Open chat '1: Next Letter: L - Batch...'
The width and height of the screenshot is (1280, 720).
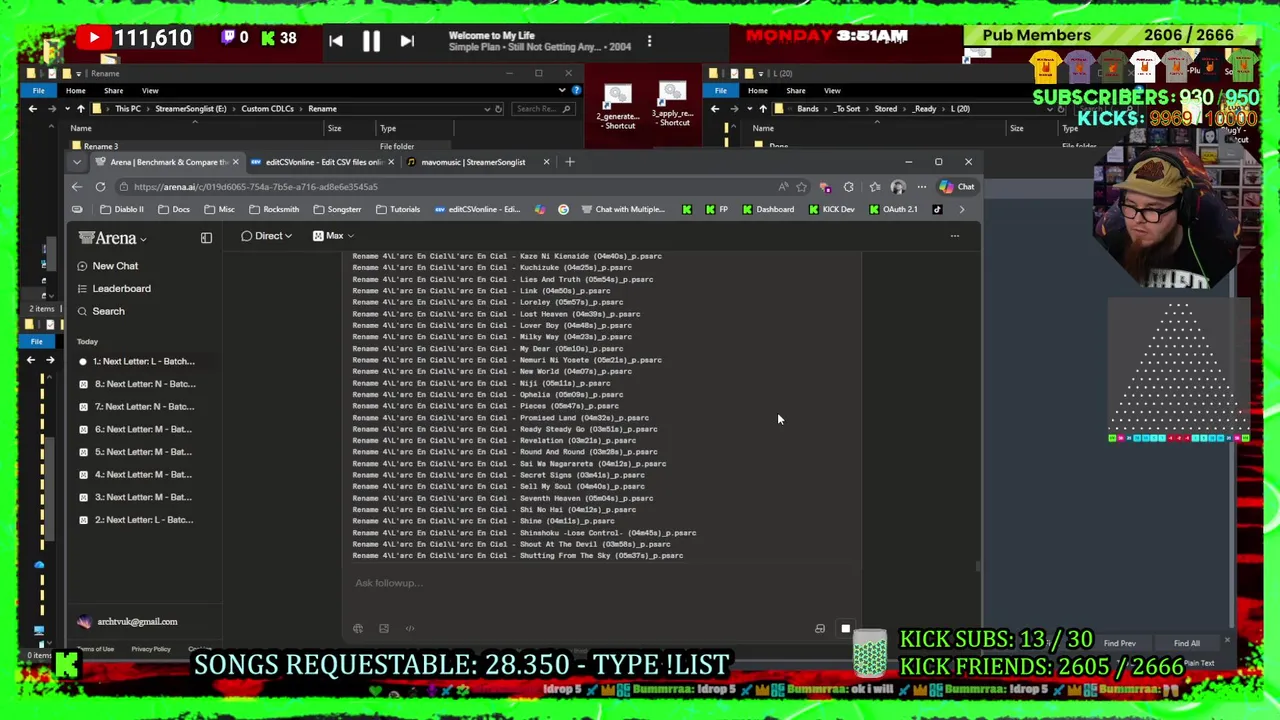(138, 361)
